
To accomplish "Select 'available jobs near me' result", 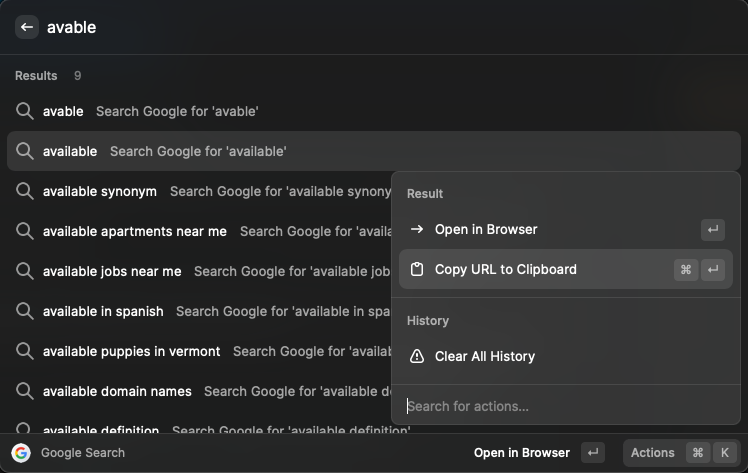I will [x=199, y=271].
